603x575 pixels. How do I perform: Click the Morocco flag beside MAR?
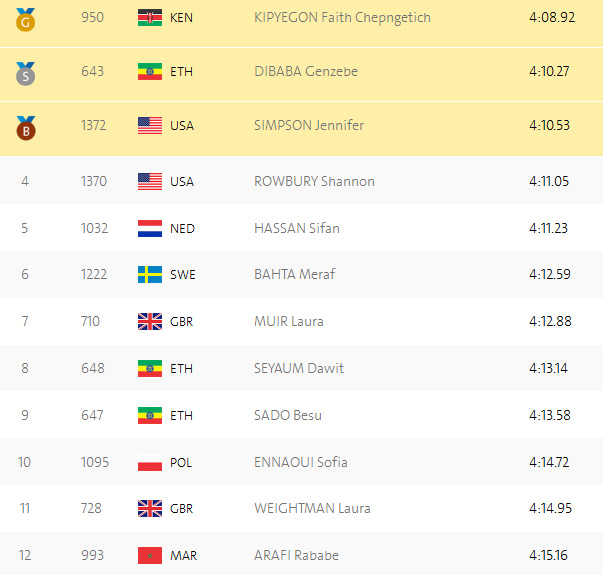pyautogui.click(x=149, y=555)
